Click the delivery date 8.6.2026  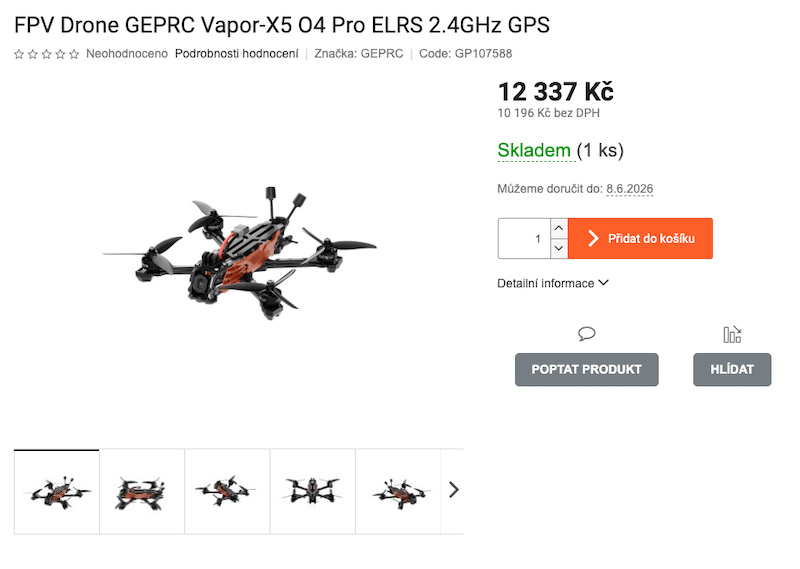(x=629, y=189)
